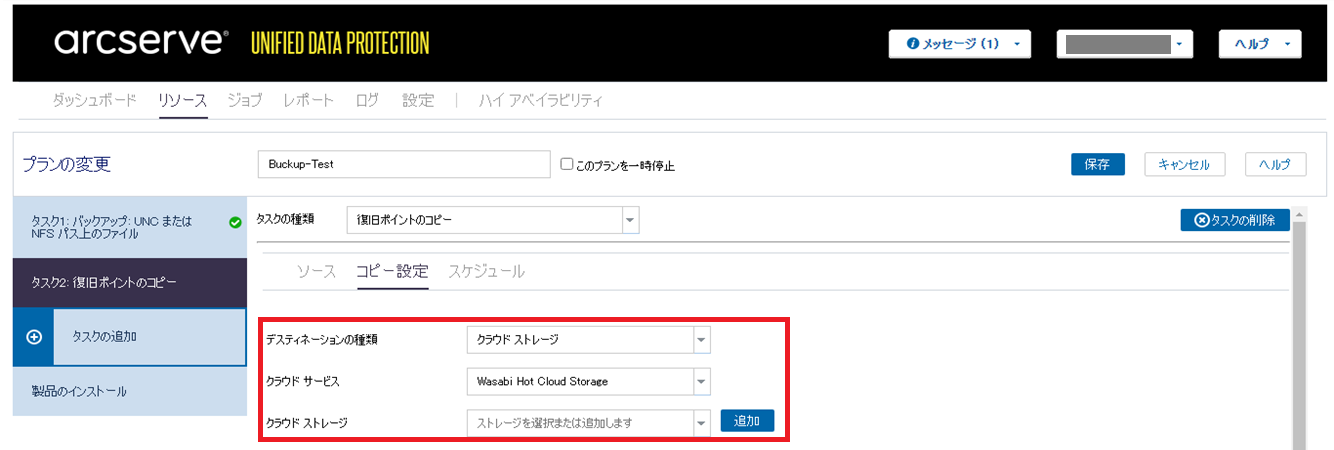This screenshot has height=450, width=1334.
Task: Click the キャンセル button
Action: click(x=1184, y=164)
